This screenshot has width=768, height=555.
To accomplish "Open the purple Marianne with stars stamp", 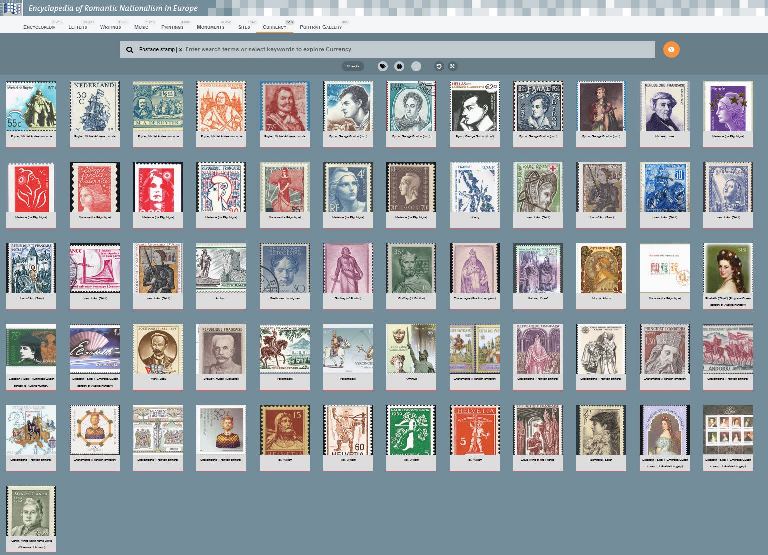I will coord(728,107).
